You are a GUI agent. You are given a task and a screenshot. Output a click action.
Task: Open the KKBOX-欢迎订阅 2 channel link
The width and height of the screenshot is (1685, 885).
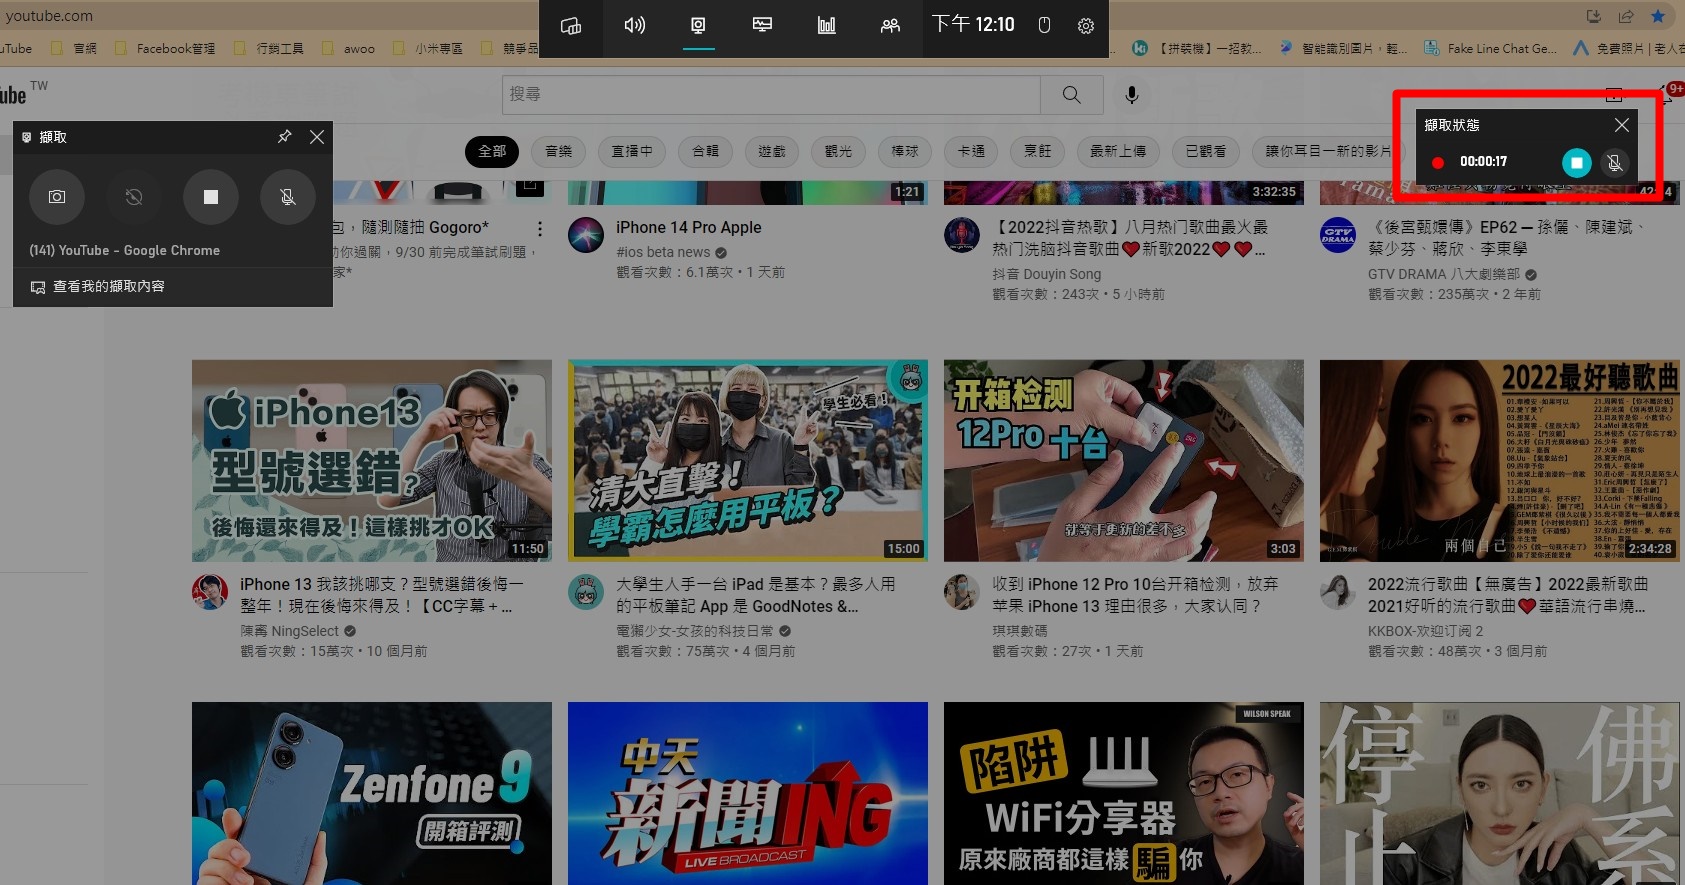[1426, 631]
